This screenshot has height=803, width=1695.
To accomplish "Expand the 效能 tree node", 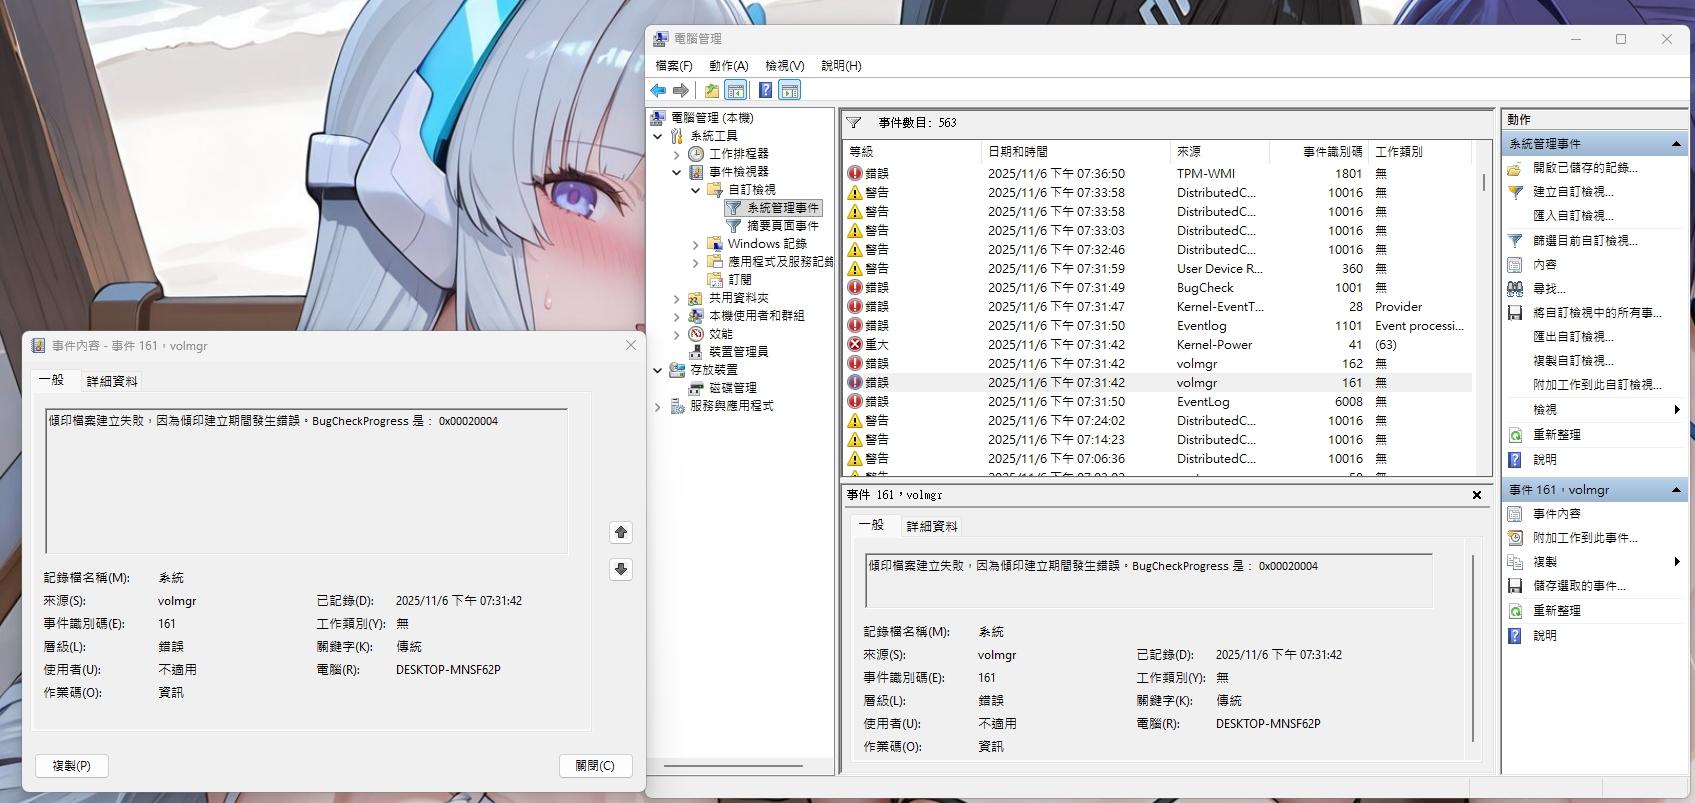I will point(677,334).
